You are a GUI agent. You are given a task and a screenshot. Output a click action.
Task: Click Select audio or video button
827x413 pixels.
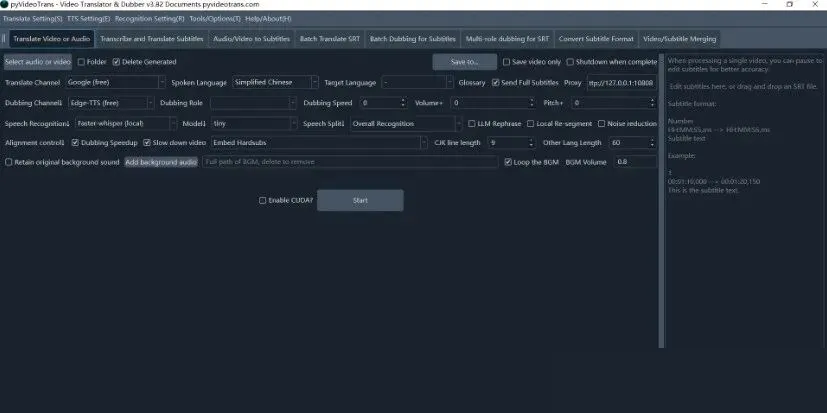(38, 62)
